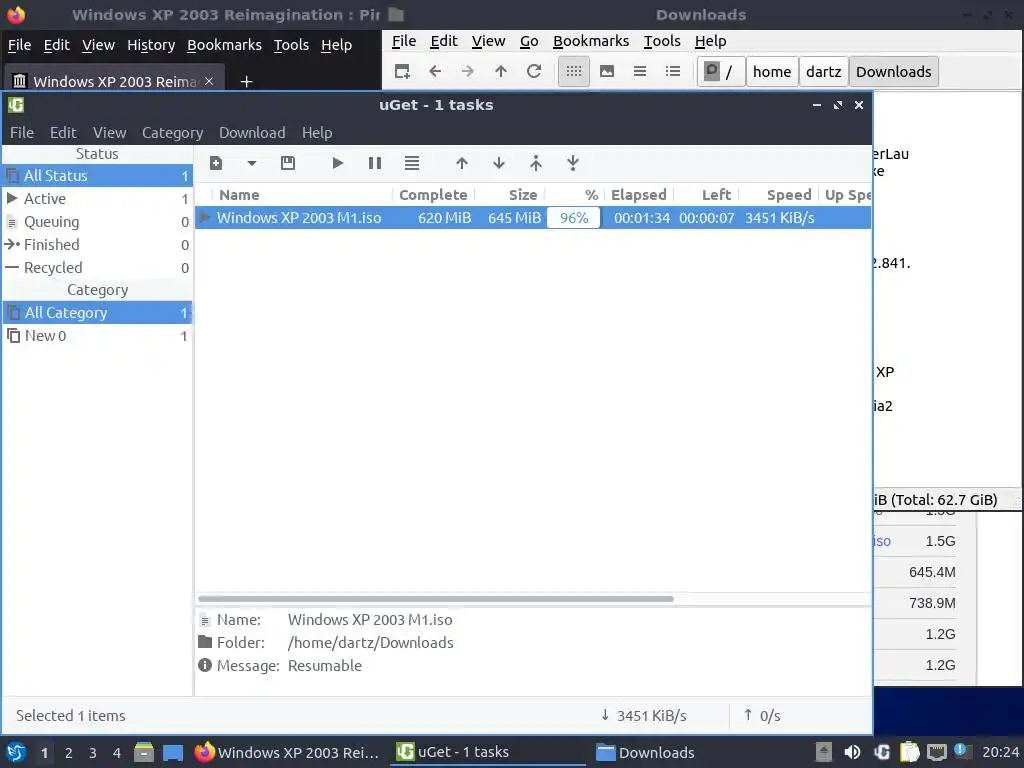Click Resumable message text

click(x=325, y=665)
